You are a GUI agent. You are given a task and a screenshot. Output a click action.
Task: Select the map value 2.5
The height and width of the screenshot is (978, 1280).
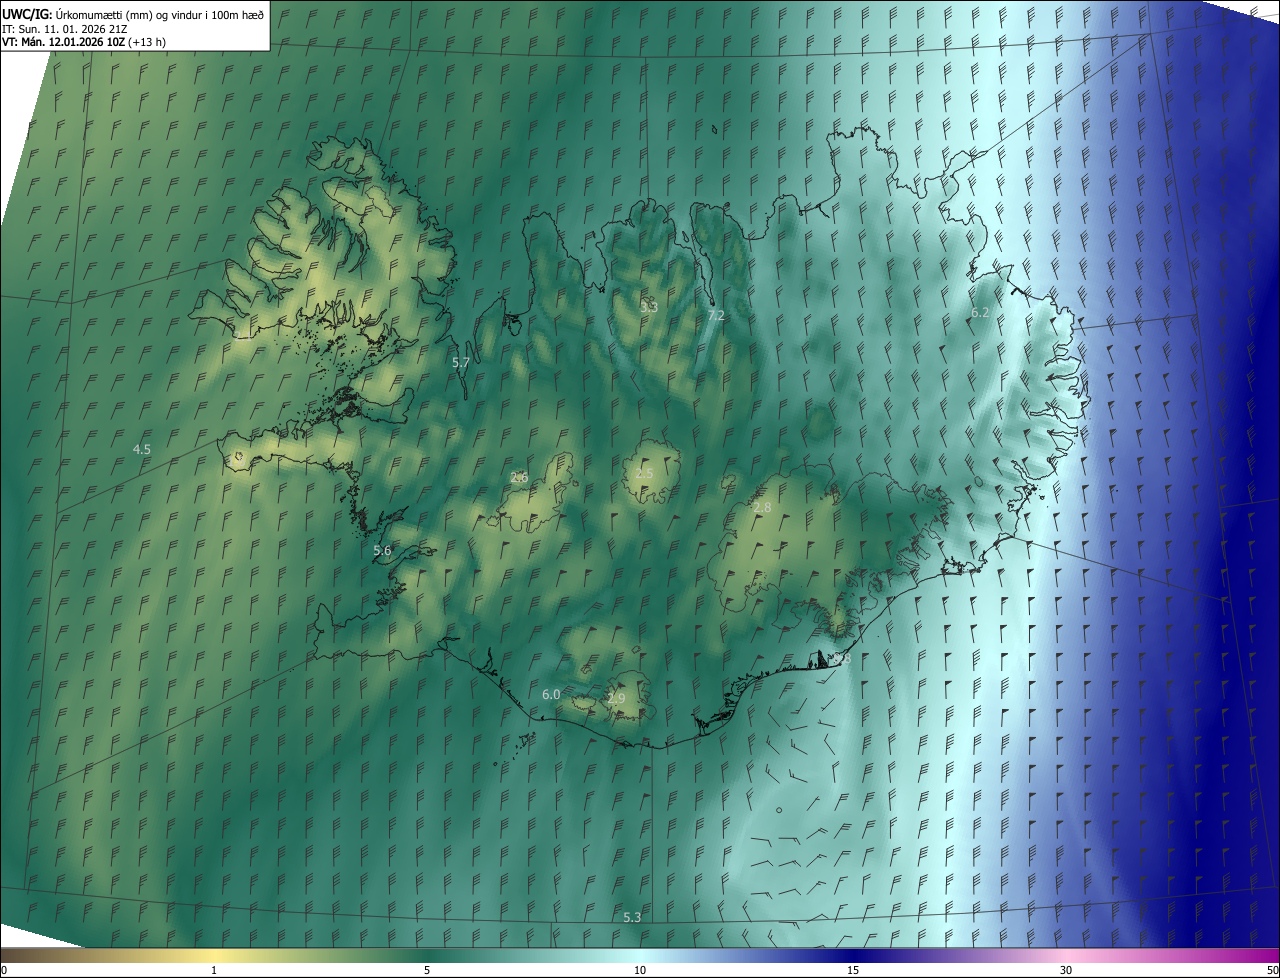point(645,474)
